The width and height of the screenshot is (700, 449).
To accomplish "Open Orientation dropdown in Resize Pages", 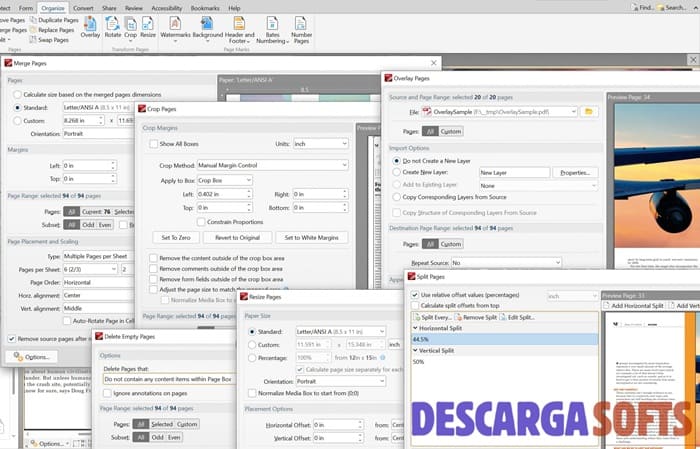I will click(340, 381).
